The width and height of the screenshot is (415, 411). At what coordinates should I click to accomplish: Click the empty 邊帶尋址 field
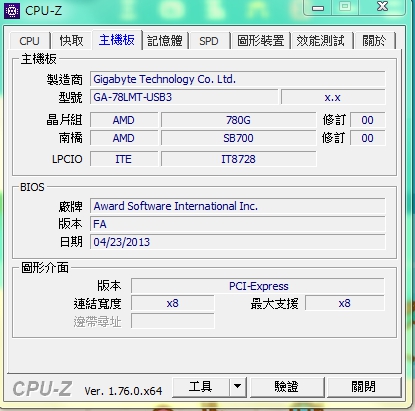tap(173, 321)
